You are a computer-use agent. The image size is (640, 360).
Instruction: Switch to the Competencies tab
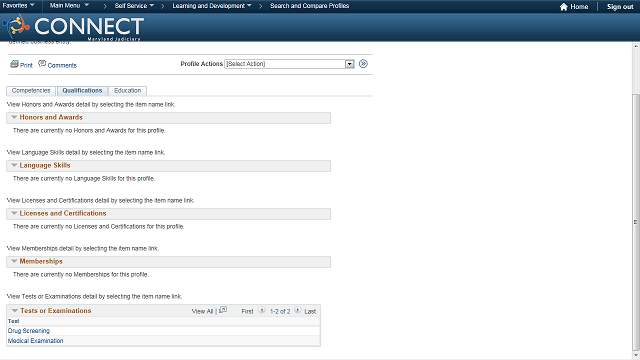coord(31,91)
